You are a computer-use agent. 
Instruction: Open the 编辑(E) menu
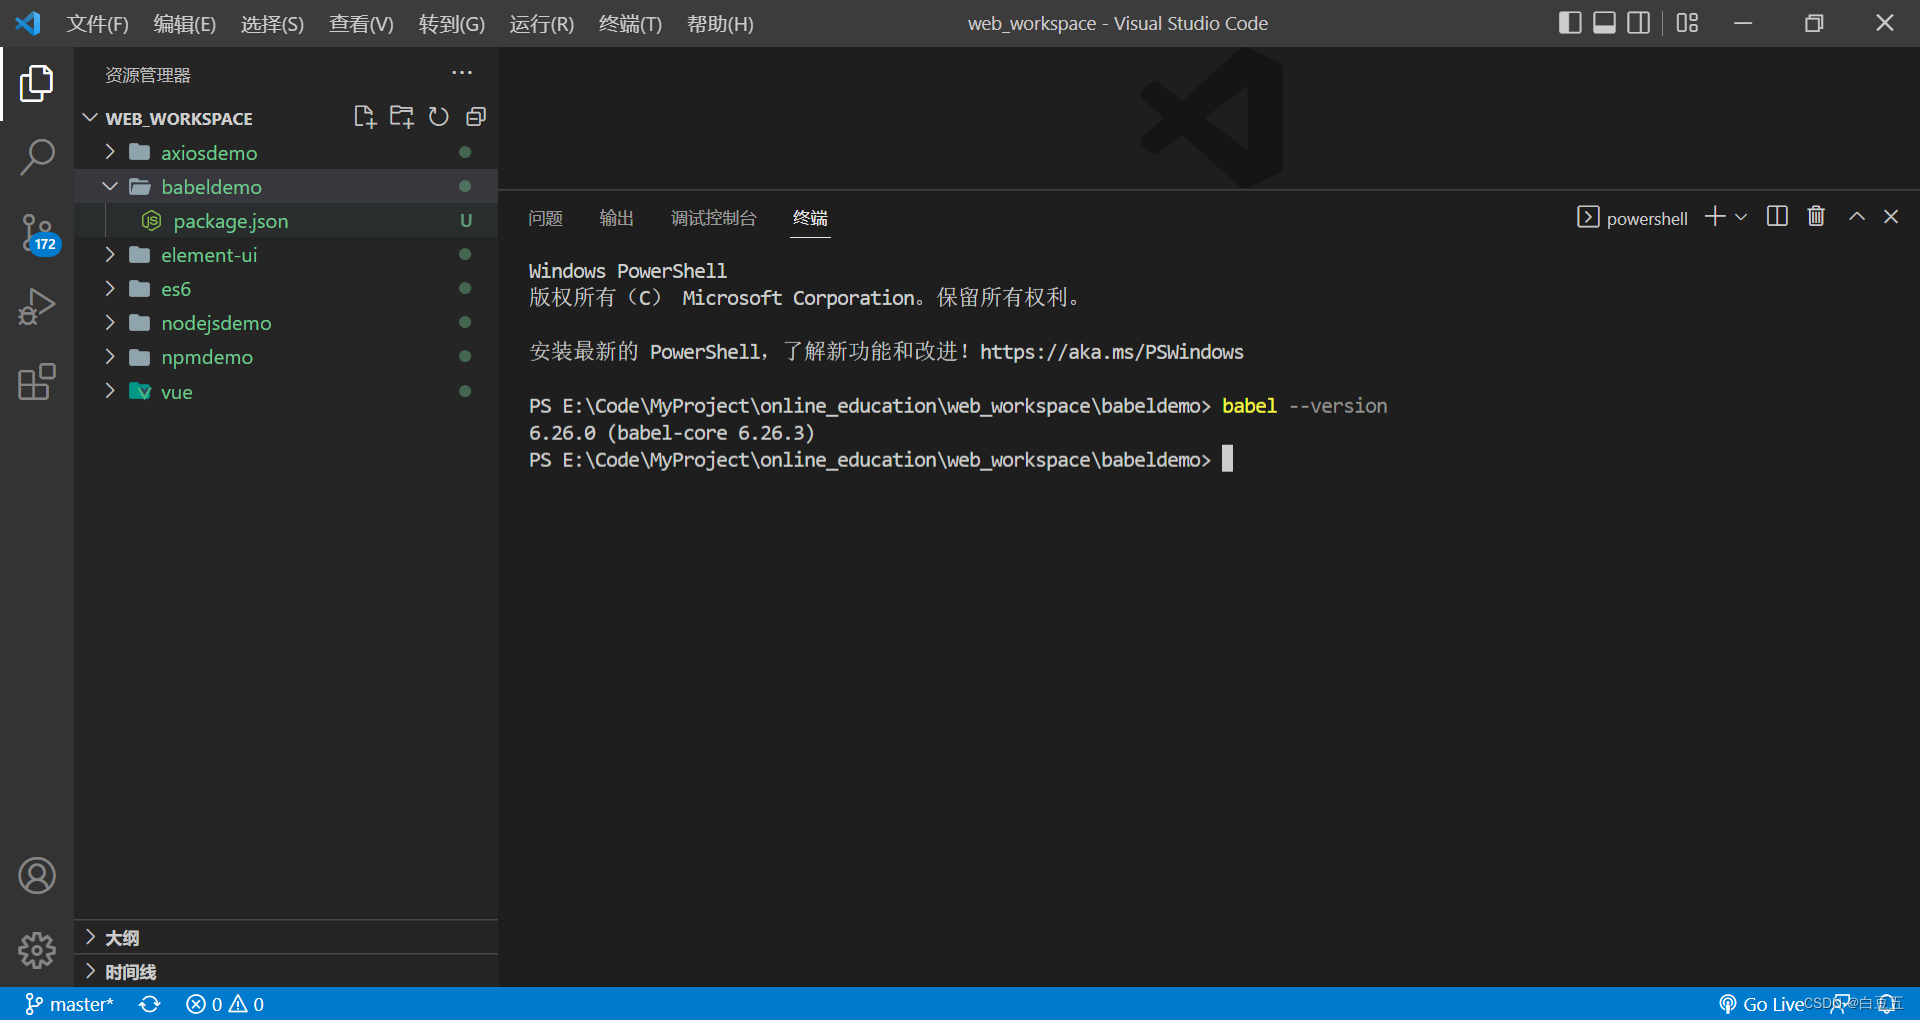(184, 24)
